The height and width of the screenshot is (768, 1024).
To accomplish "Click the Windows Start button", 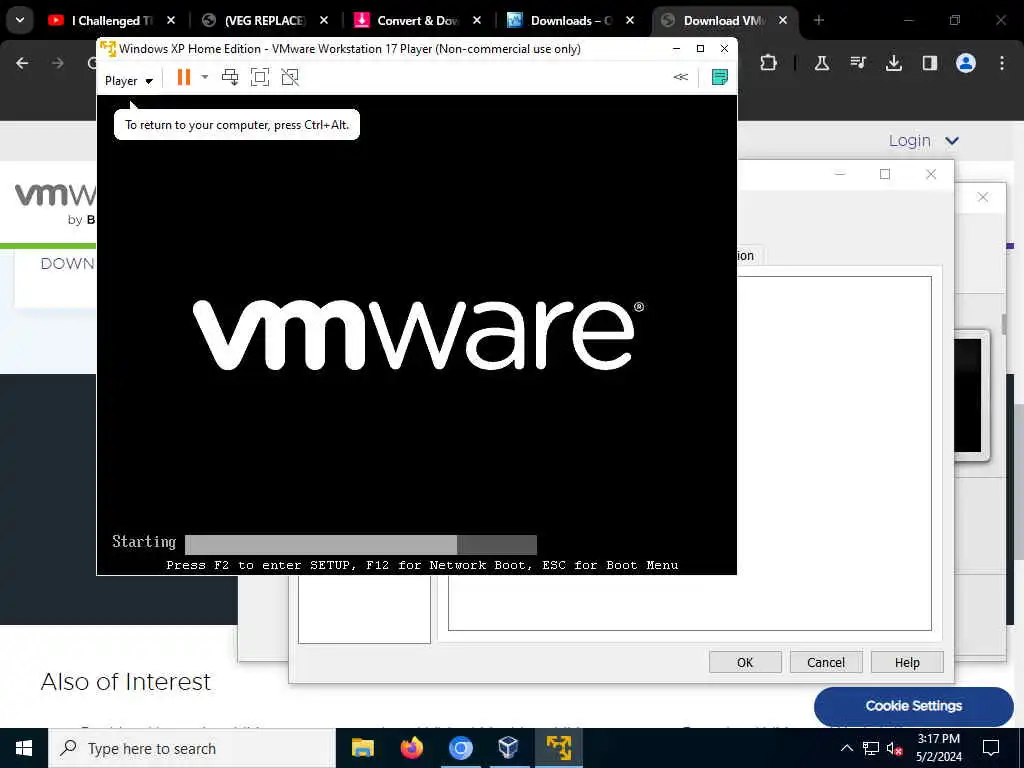I will point(24,748).
